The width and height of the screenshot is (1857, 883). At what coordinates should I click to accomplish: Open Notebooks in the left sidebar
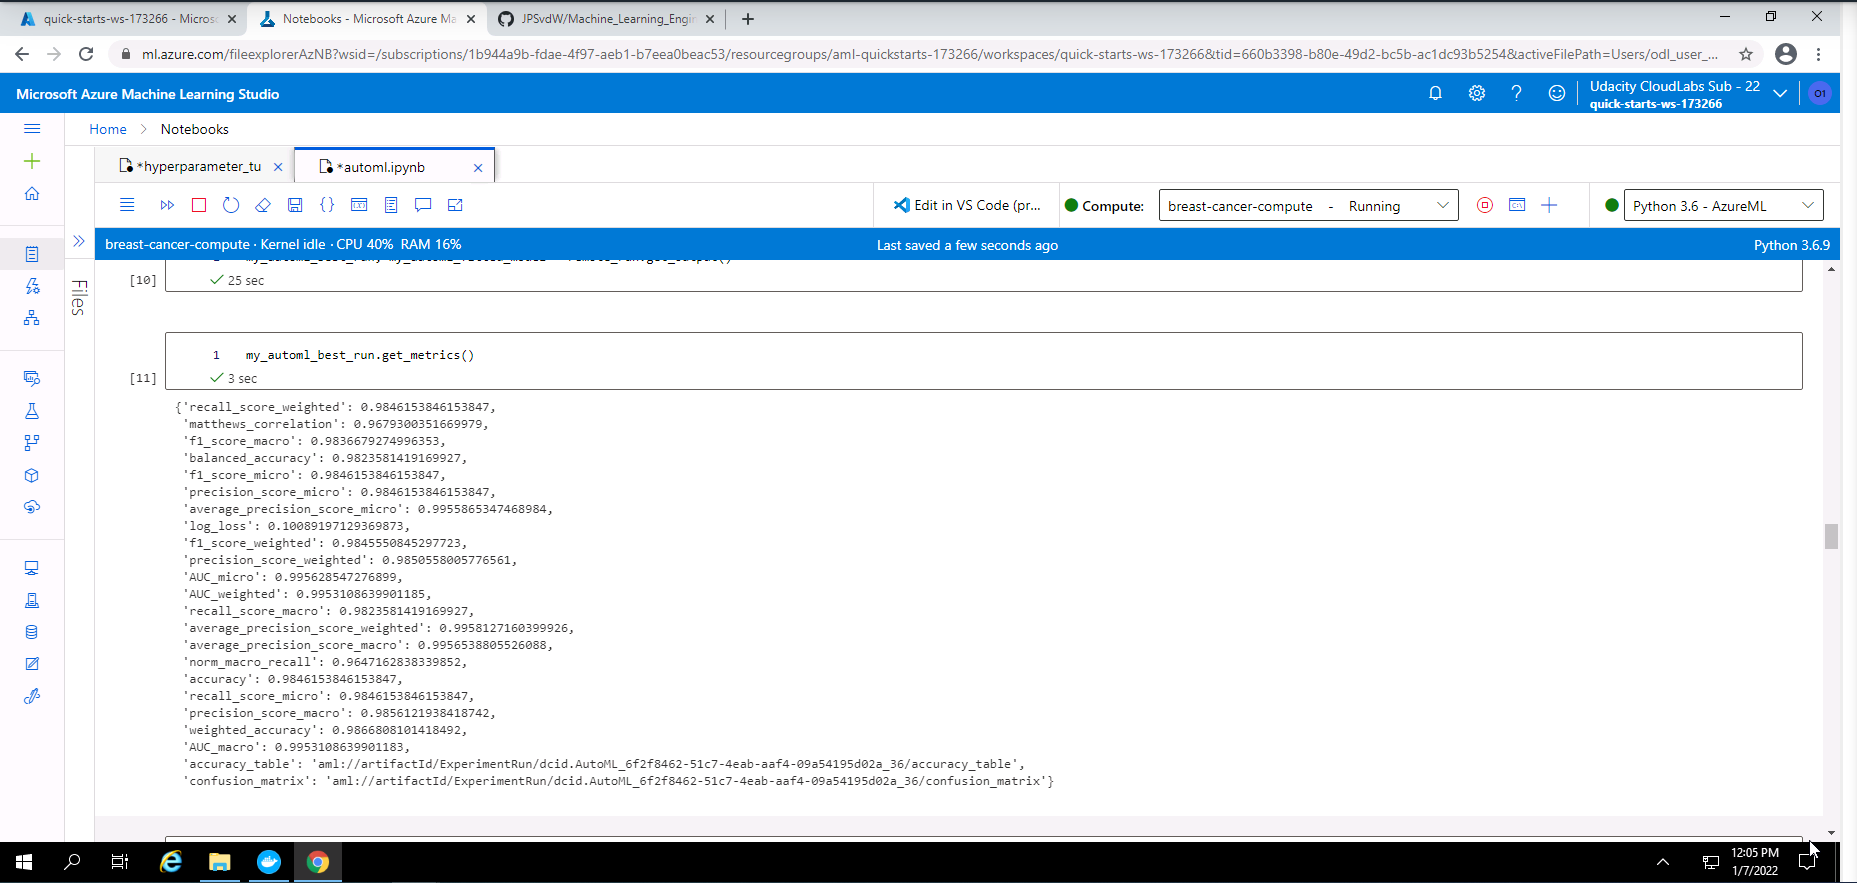coord(32,254)
